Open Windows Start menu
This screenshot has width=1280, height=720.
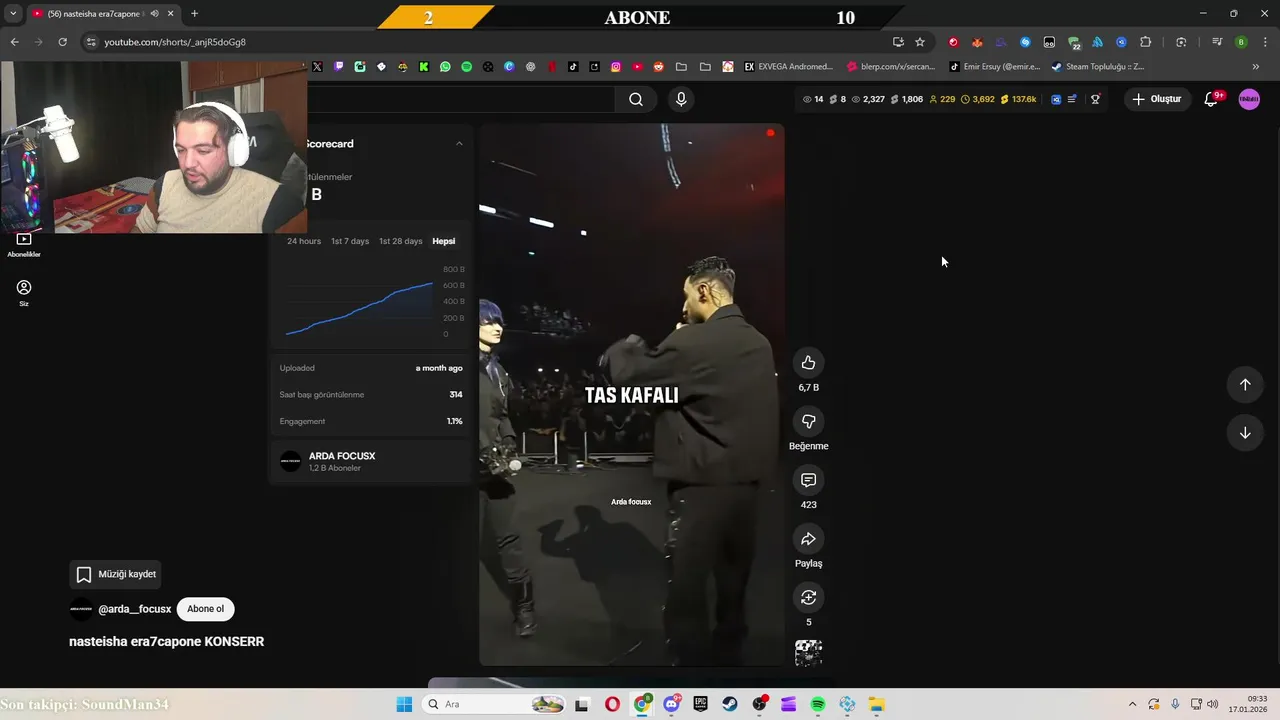[404, 704]
